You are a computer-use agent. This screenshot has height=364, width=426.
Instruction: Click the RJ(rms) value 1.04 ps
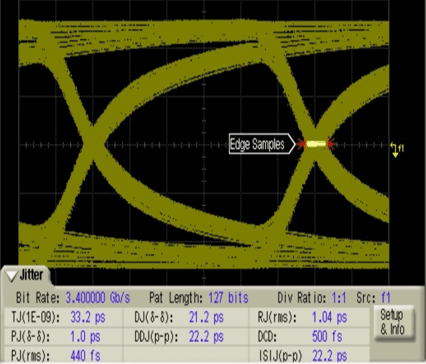(x=329, y=317)
